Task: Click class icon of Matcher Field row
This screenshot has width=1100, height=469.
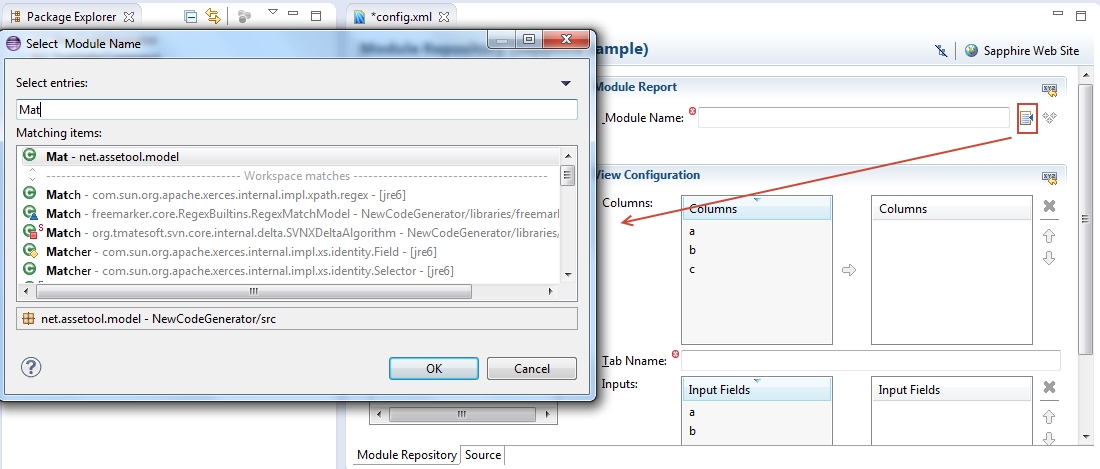Action: (30, 250)
